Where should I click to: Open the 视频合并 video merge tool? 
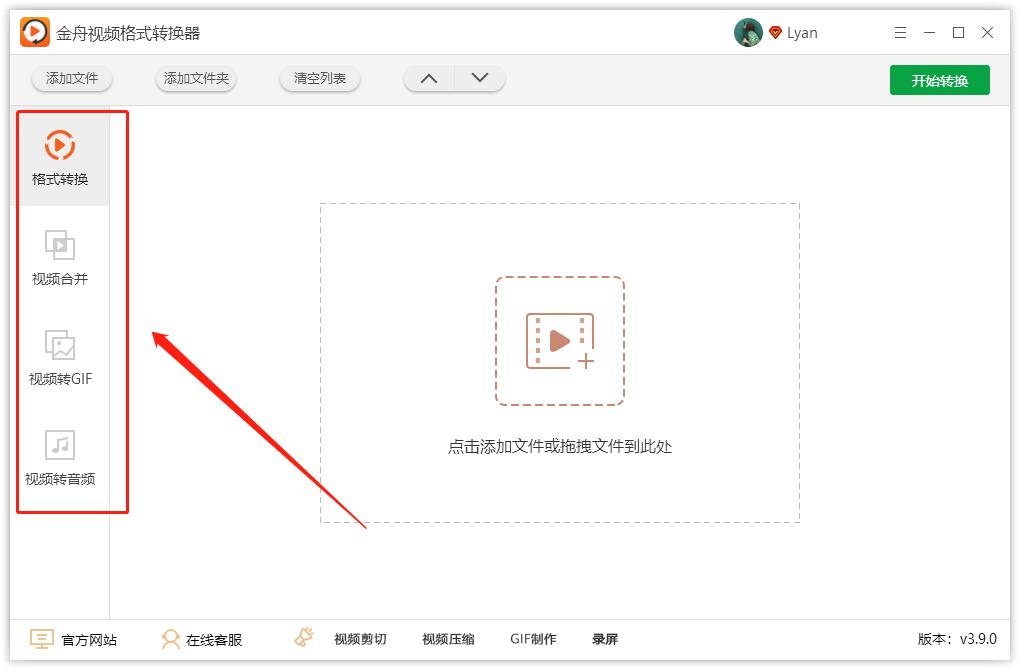58,257
